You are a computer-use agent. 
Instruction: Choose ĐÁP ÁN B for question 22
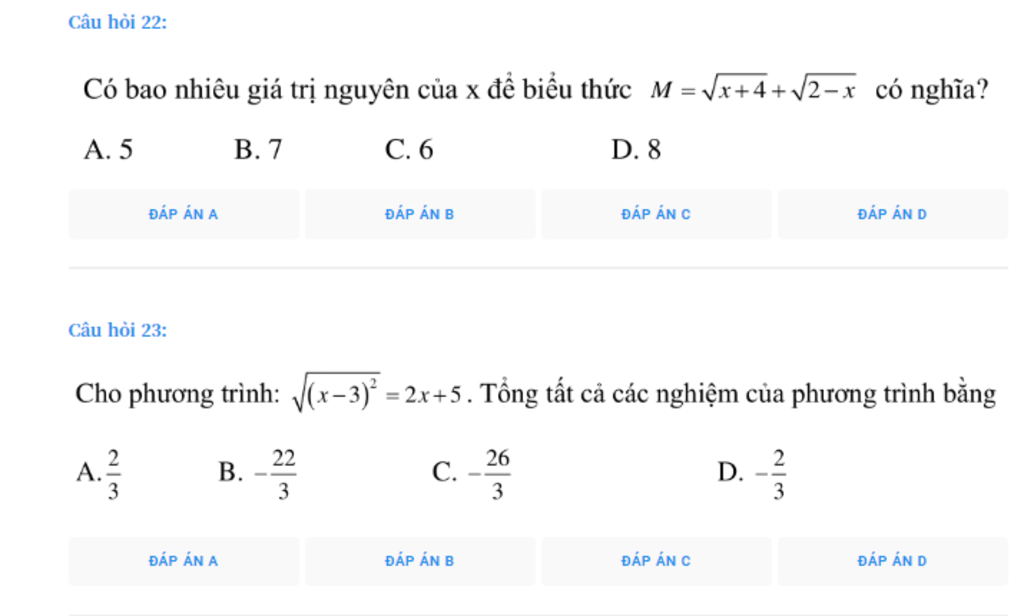pyautogui.click(x=420, y=214)
